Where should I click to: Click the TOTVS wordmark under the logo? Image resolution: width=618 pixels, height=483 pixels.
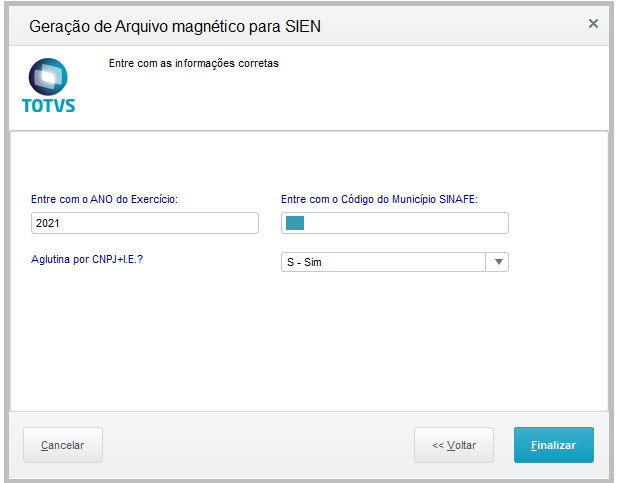(x=48, y=104)
